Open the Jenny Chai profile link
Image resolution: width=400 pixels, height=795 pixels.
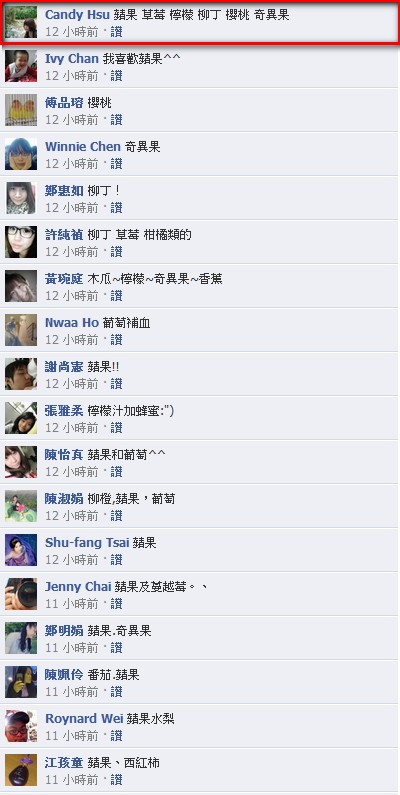point(78,587)
